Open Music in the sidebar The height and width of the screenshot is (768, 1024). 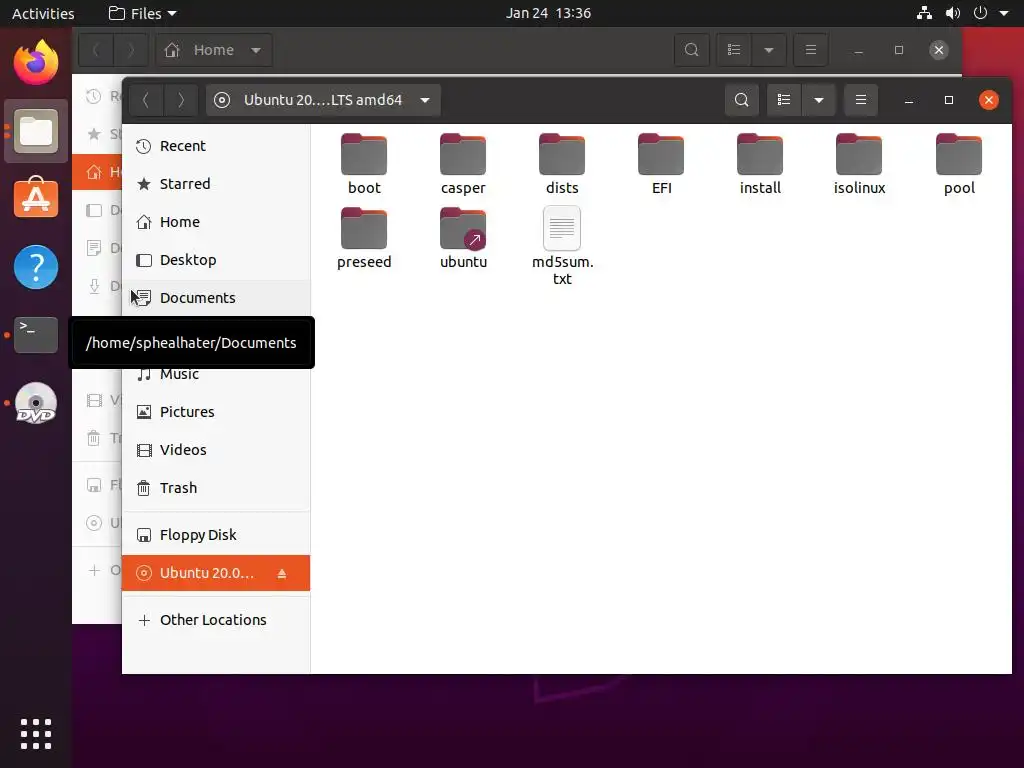(x=216, y=375)
